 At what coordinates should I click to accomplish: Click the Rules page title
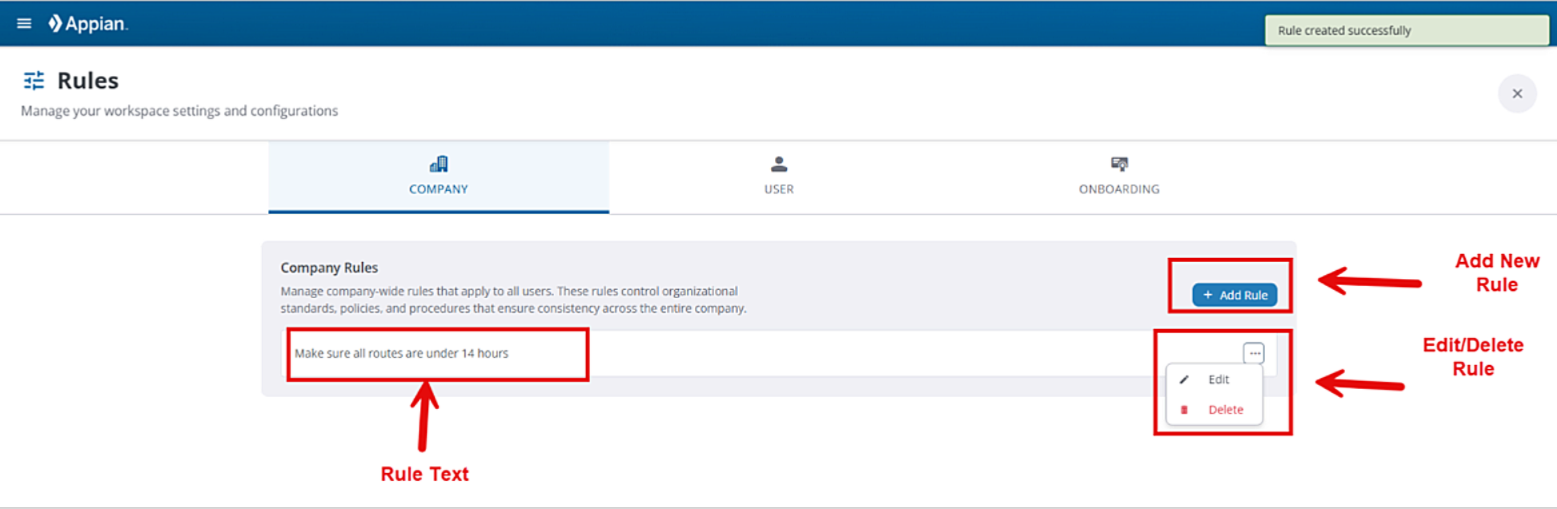[x=88, y=81]
